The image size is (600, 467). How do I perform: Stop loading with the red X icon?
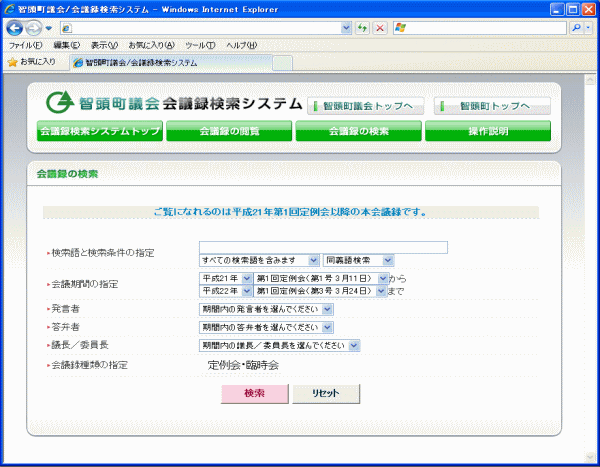pos(380,28)
